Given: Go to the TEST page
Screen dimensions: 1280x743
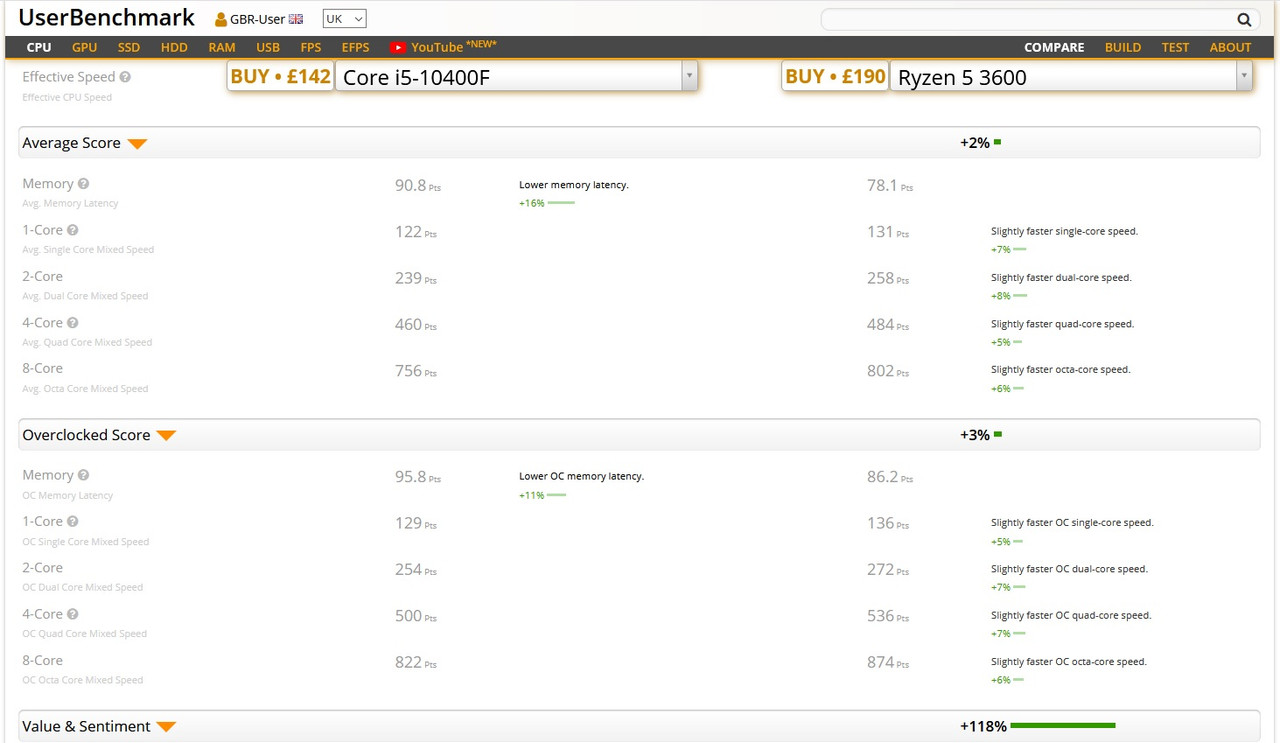Looking at the screenshot, I should pyautogui.click(x=1175, y=47).
